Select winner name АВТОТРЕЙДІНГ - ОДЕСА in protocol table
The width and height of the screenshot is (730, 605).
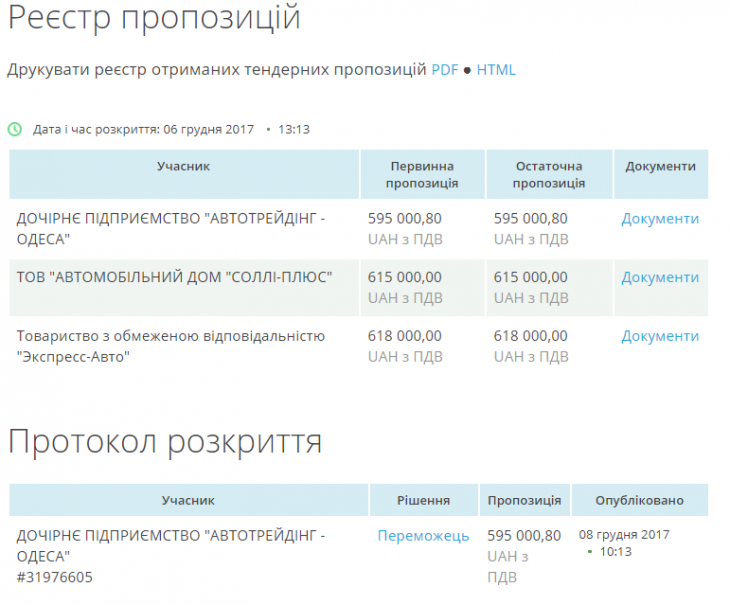[171, 546]
